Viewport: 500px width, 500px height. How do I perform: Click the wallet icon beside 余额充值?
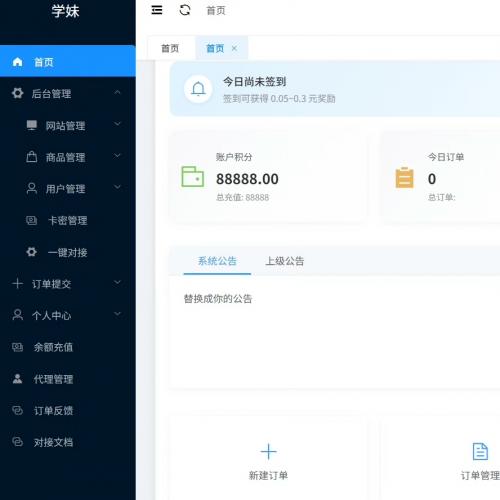[17, 347]
